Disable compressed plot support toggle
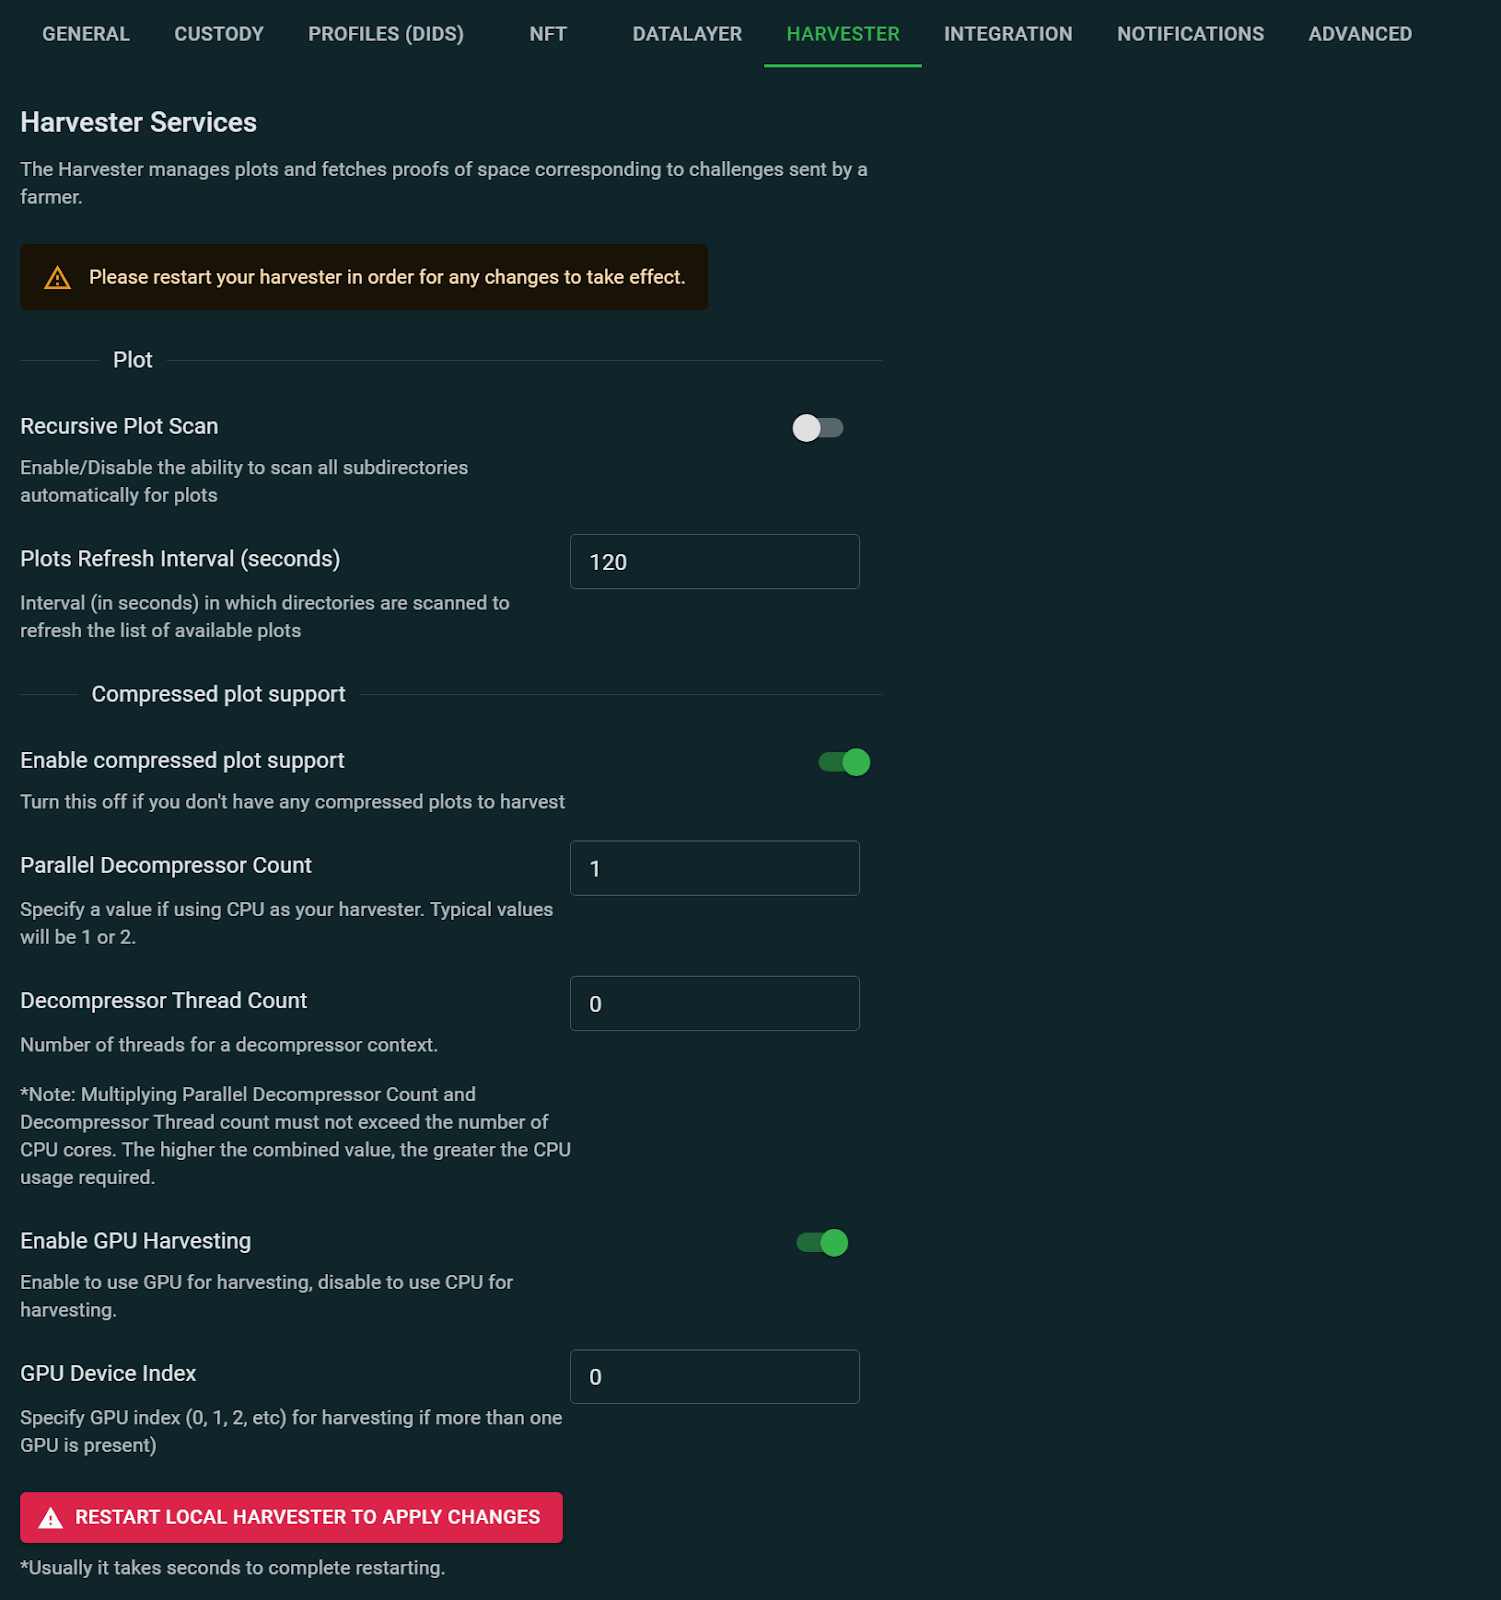Screen dimensions: 1501x1600 (844, 762)
